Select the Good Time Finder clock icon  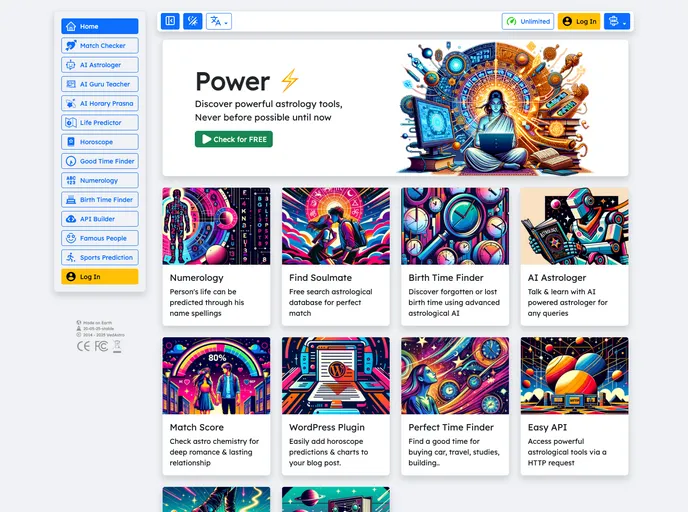click(x=71, y=161)
